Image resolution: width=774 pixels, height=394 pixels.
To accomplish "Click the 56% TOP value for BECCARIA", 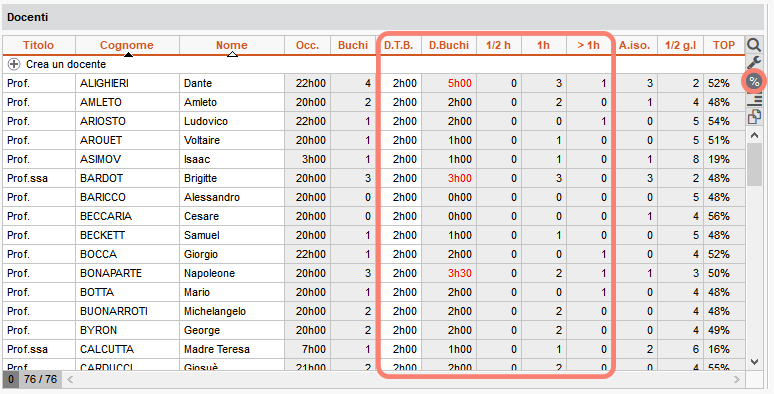I will click(719, 216).
